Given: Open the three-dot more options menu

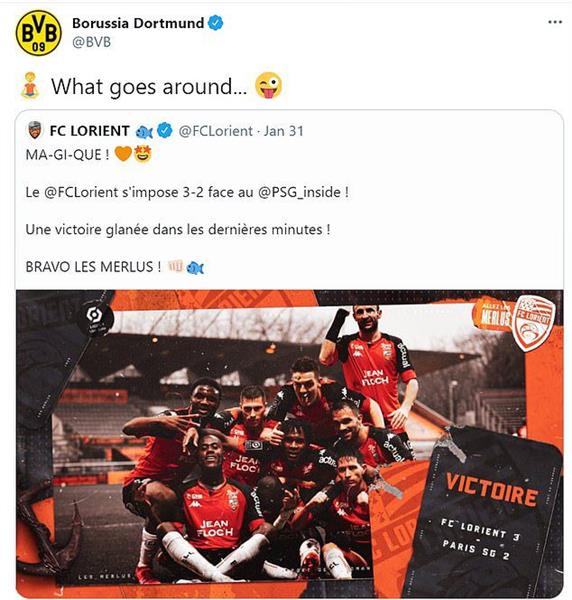Looking at the screenshot, I should click(x=555, y=22).
